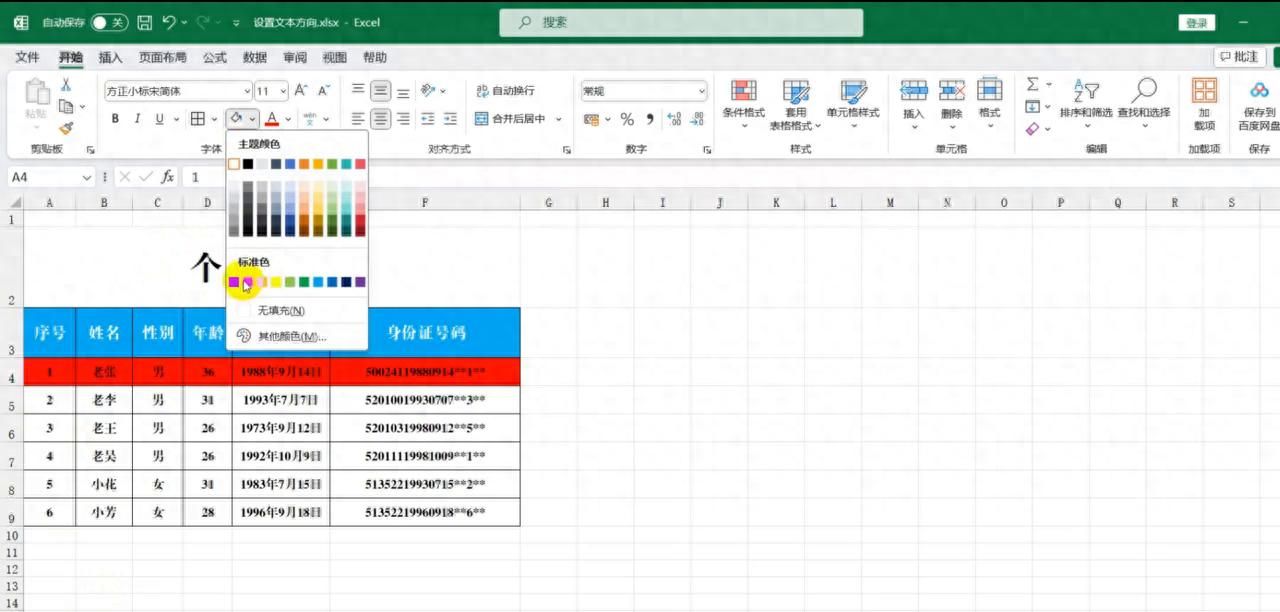The width and height of the screenshot is (1280, 612).
Task: Apply italic formatting
Action: coord(137,118)
